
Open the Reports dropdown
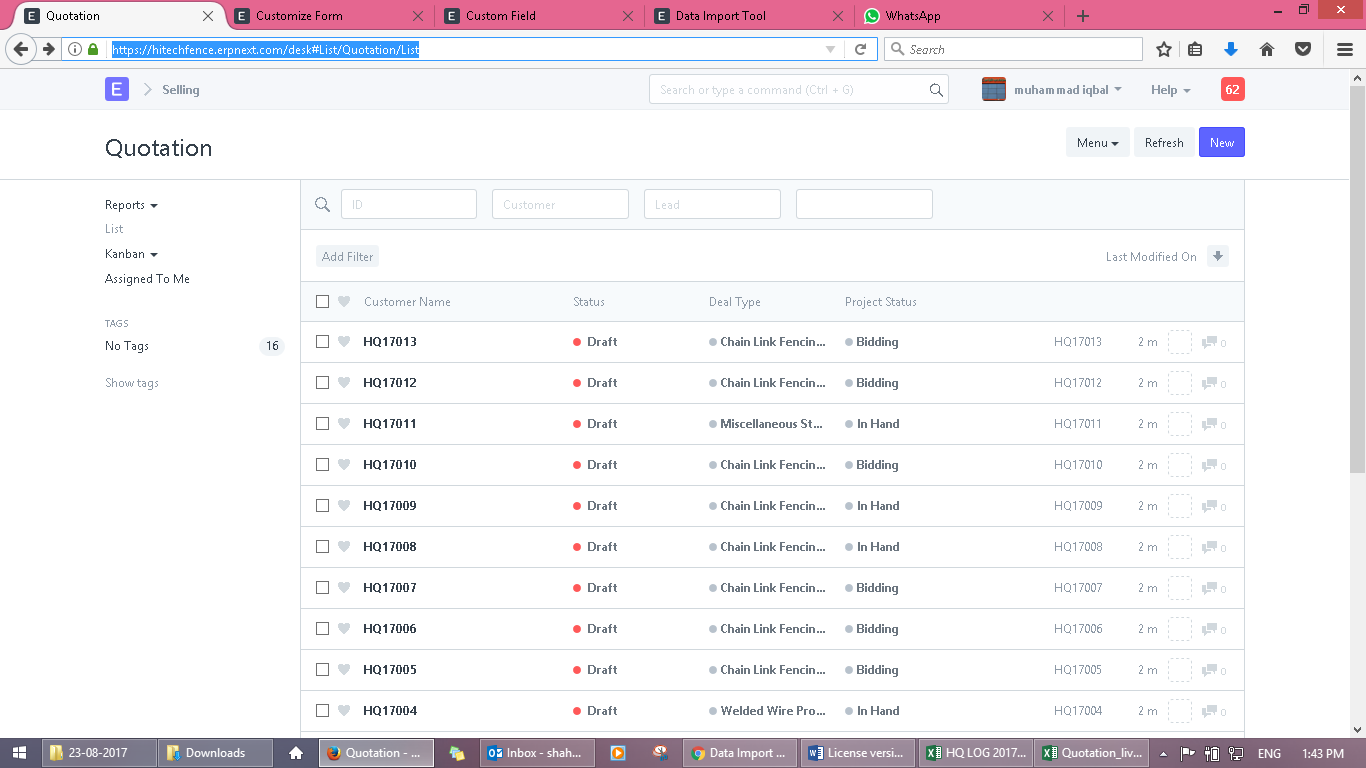tap(131, 204)
